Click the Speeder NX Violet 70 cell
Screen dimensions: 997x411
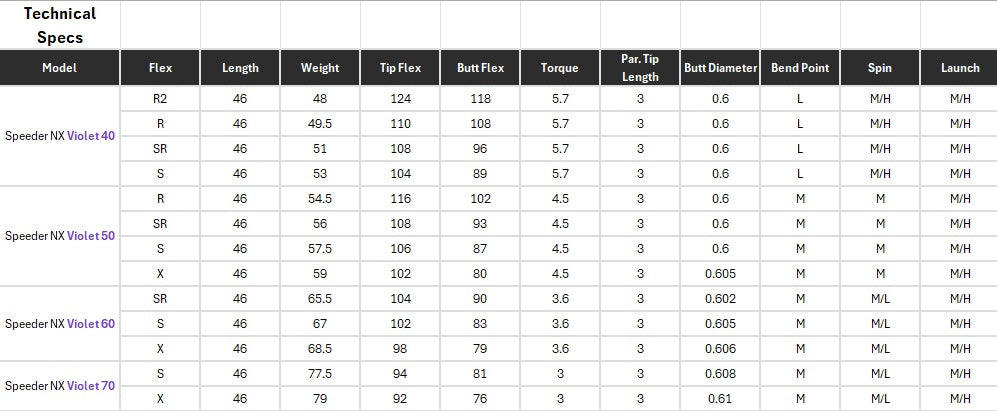point(60,385)
